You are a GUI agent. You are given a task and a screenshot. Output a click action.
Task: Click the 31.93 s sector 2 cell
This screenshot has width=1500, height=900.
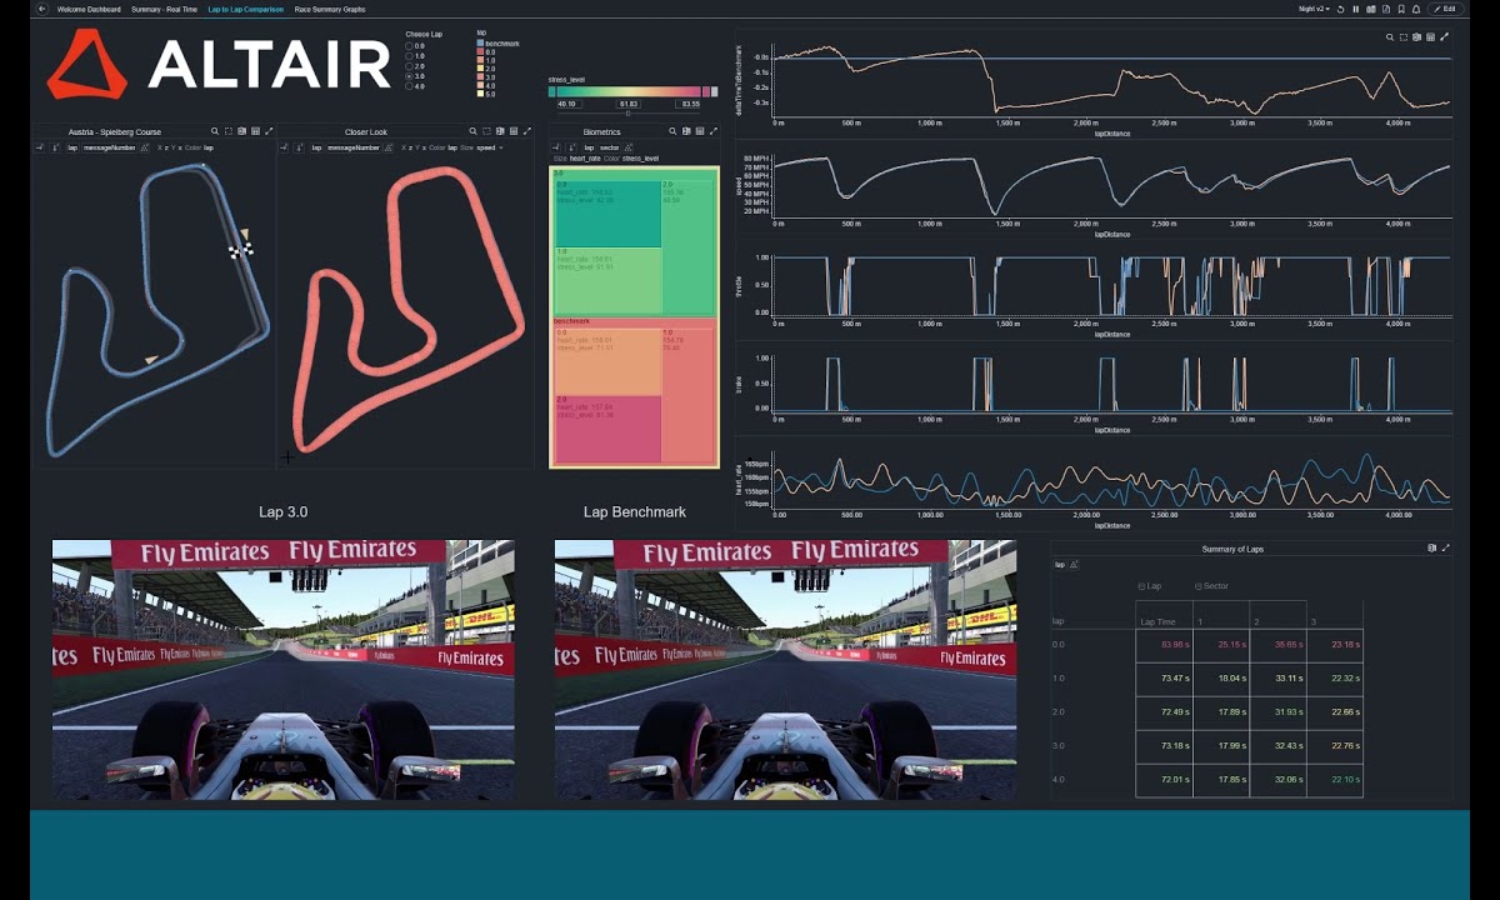click(x=1278, y=712)
